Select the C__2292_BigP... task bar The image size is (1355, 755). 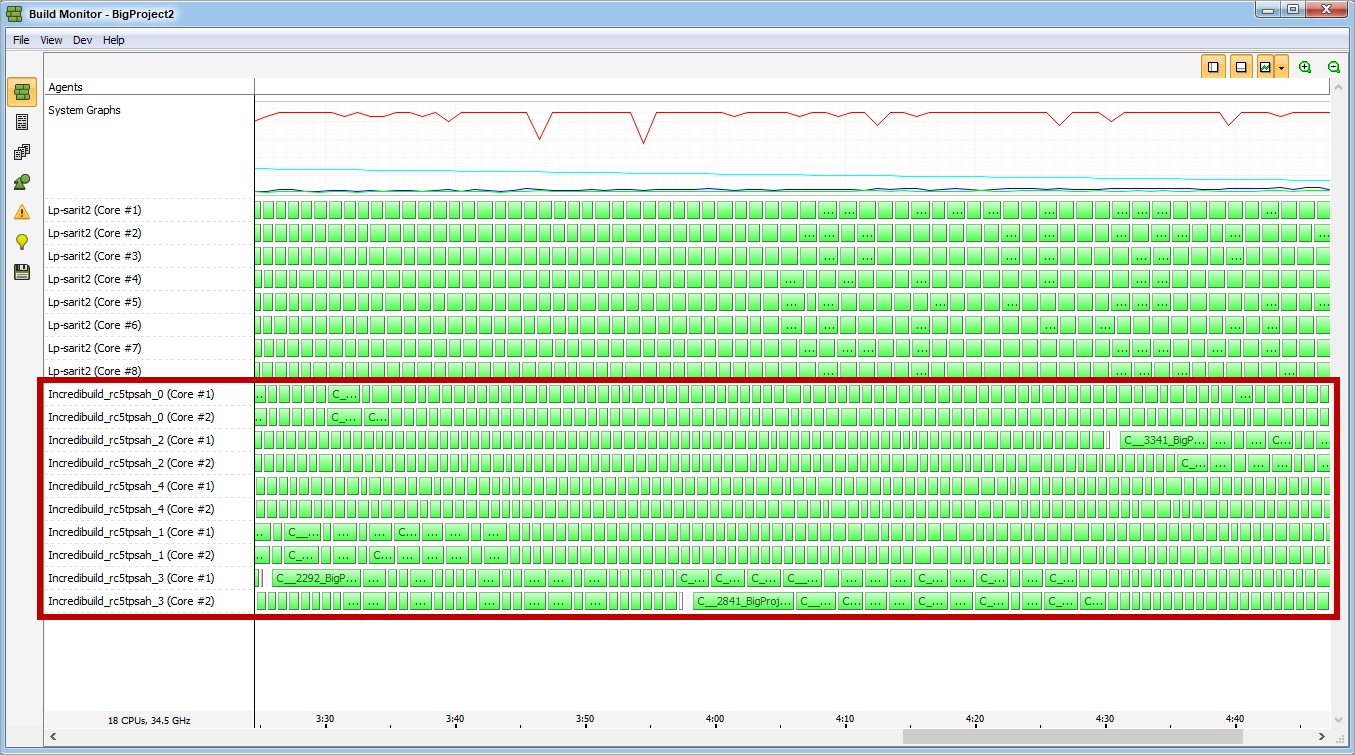(x=316, y=578)
